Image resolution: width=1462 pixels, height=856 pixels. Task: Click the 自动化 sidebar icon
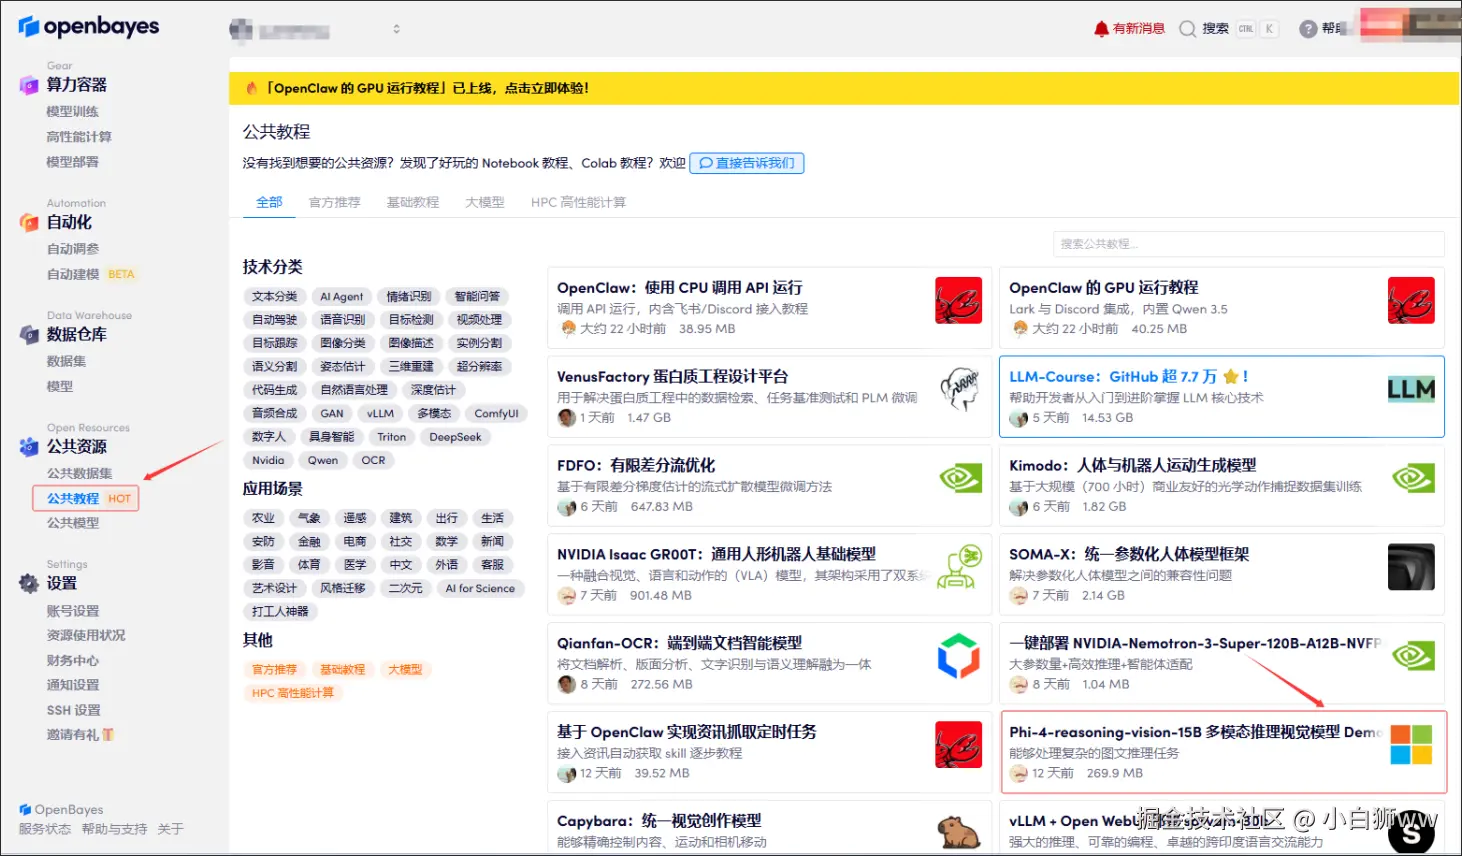[28, 222]
